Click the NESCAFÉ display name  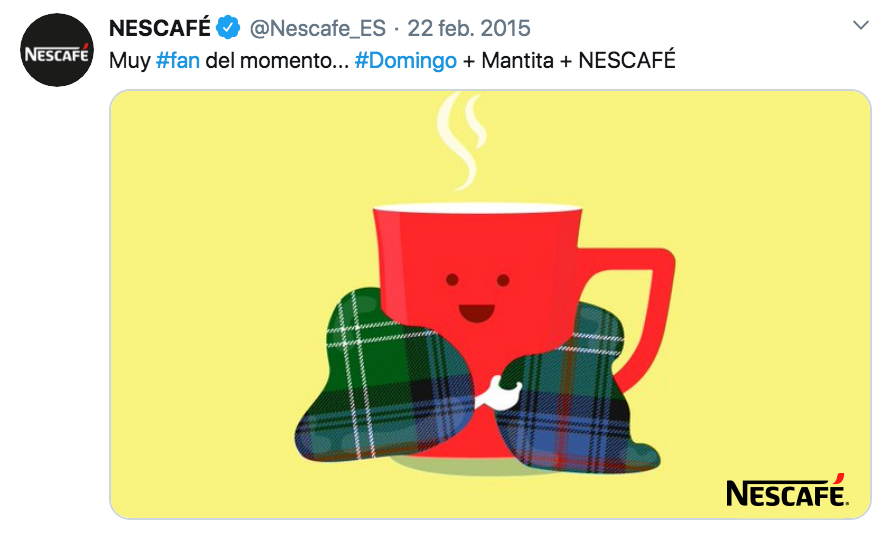click(159, 28)
